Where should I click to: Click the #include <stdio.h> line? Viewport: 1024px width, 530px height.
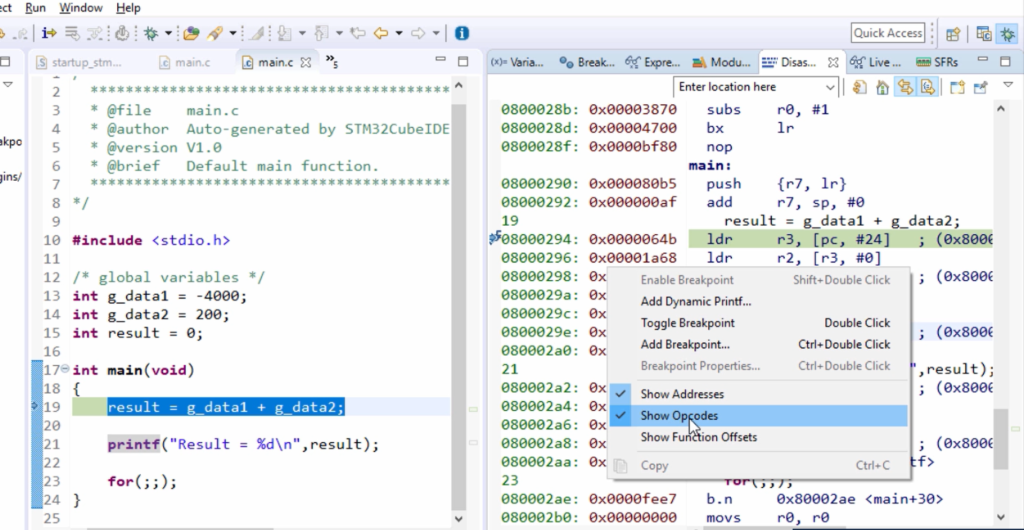[x=151, y=240]
